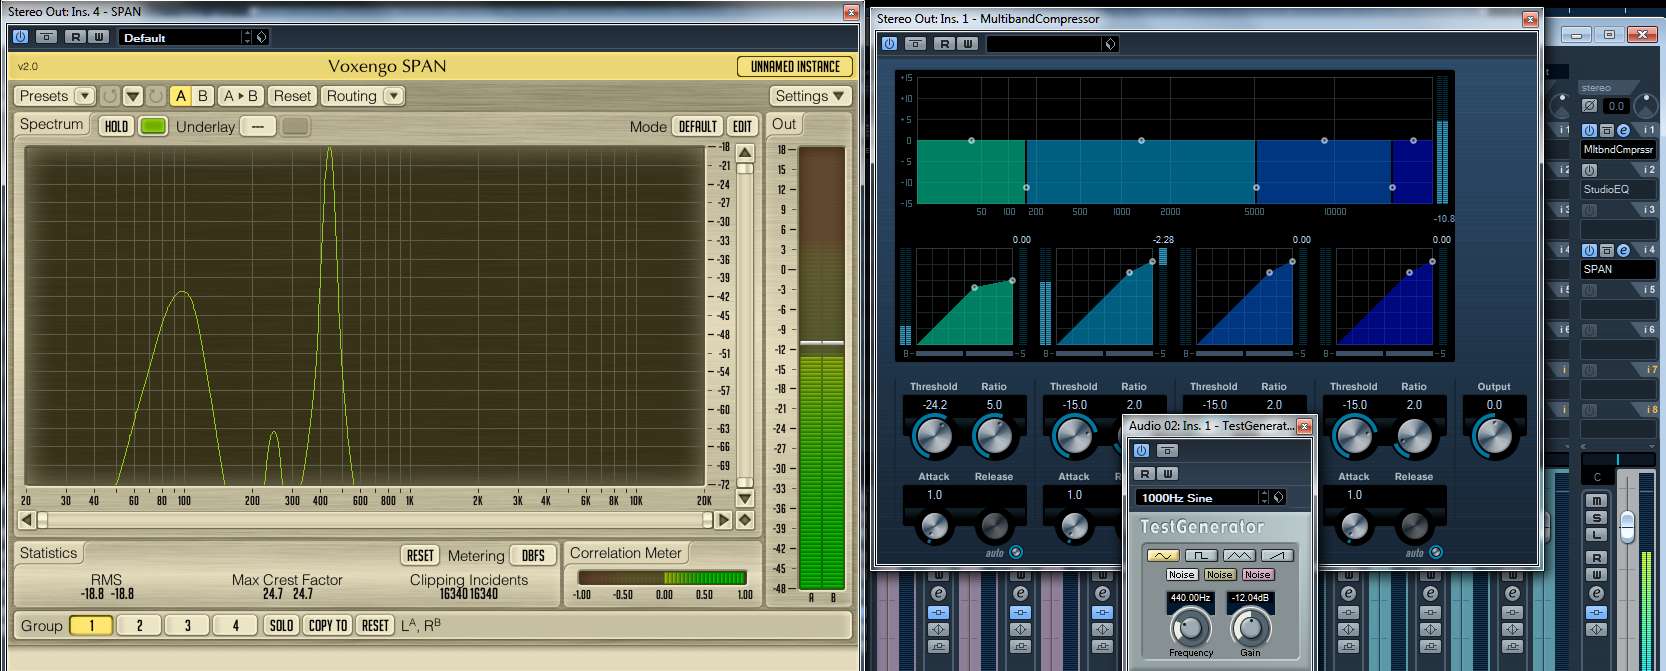Toggle group SOLO button
The width and height of the screenshot is (1666, 671).
click(282, 626)
